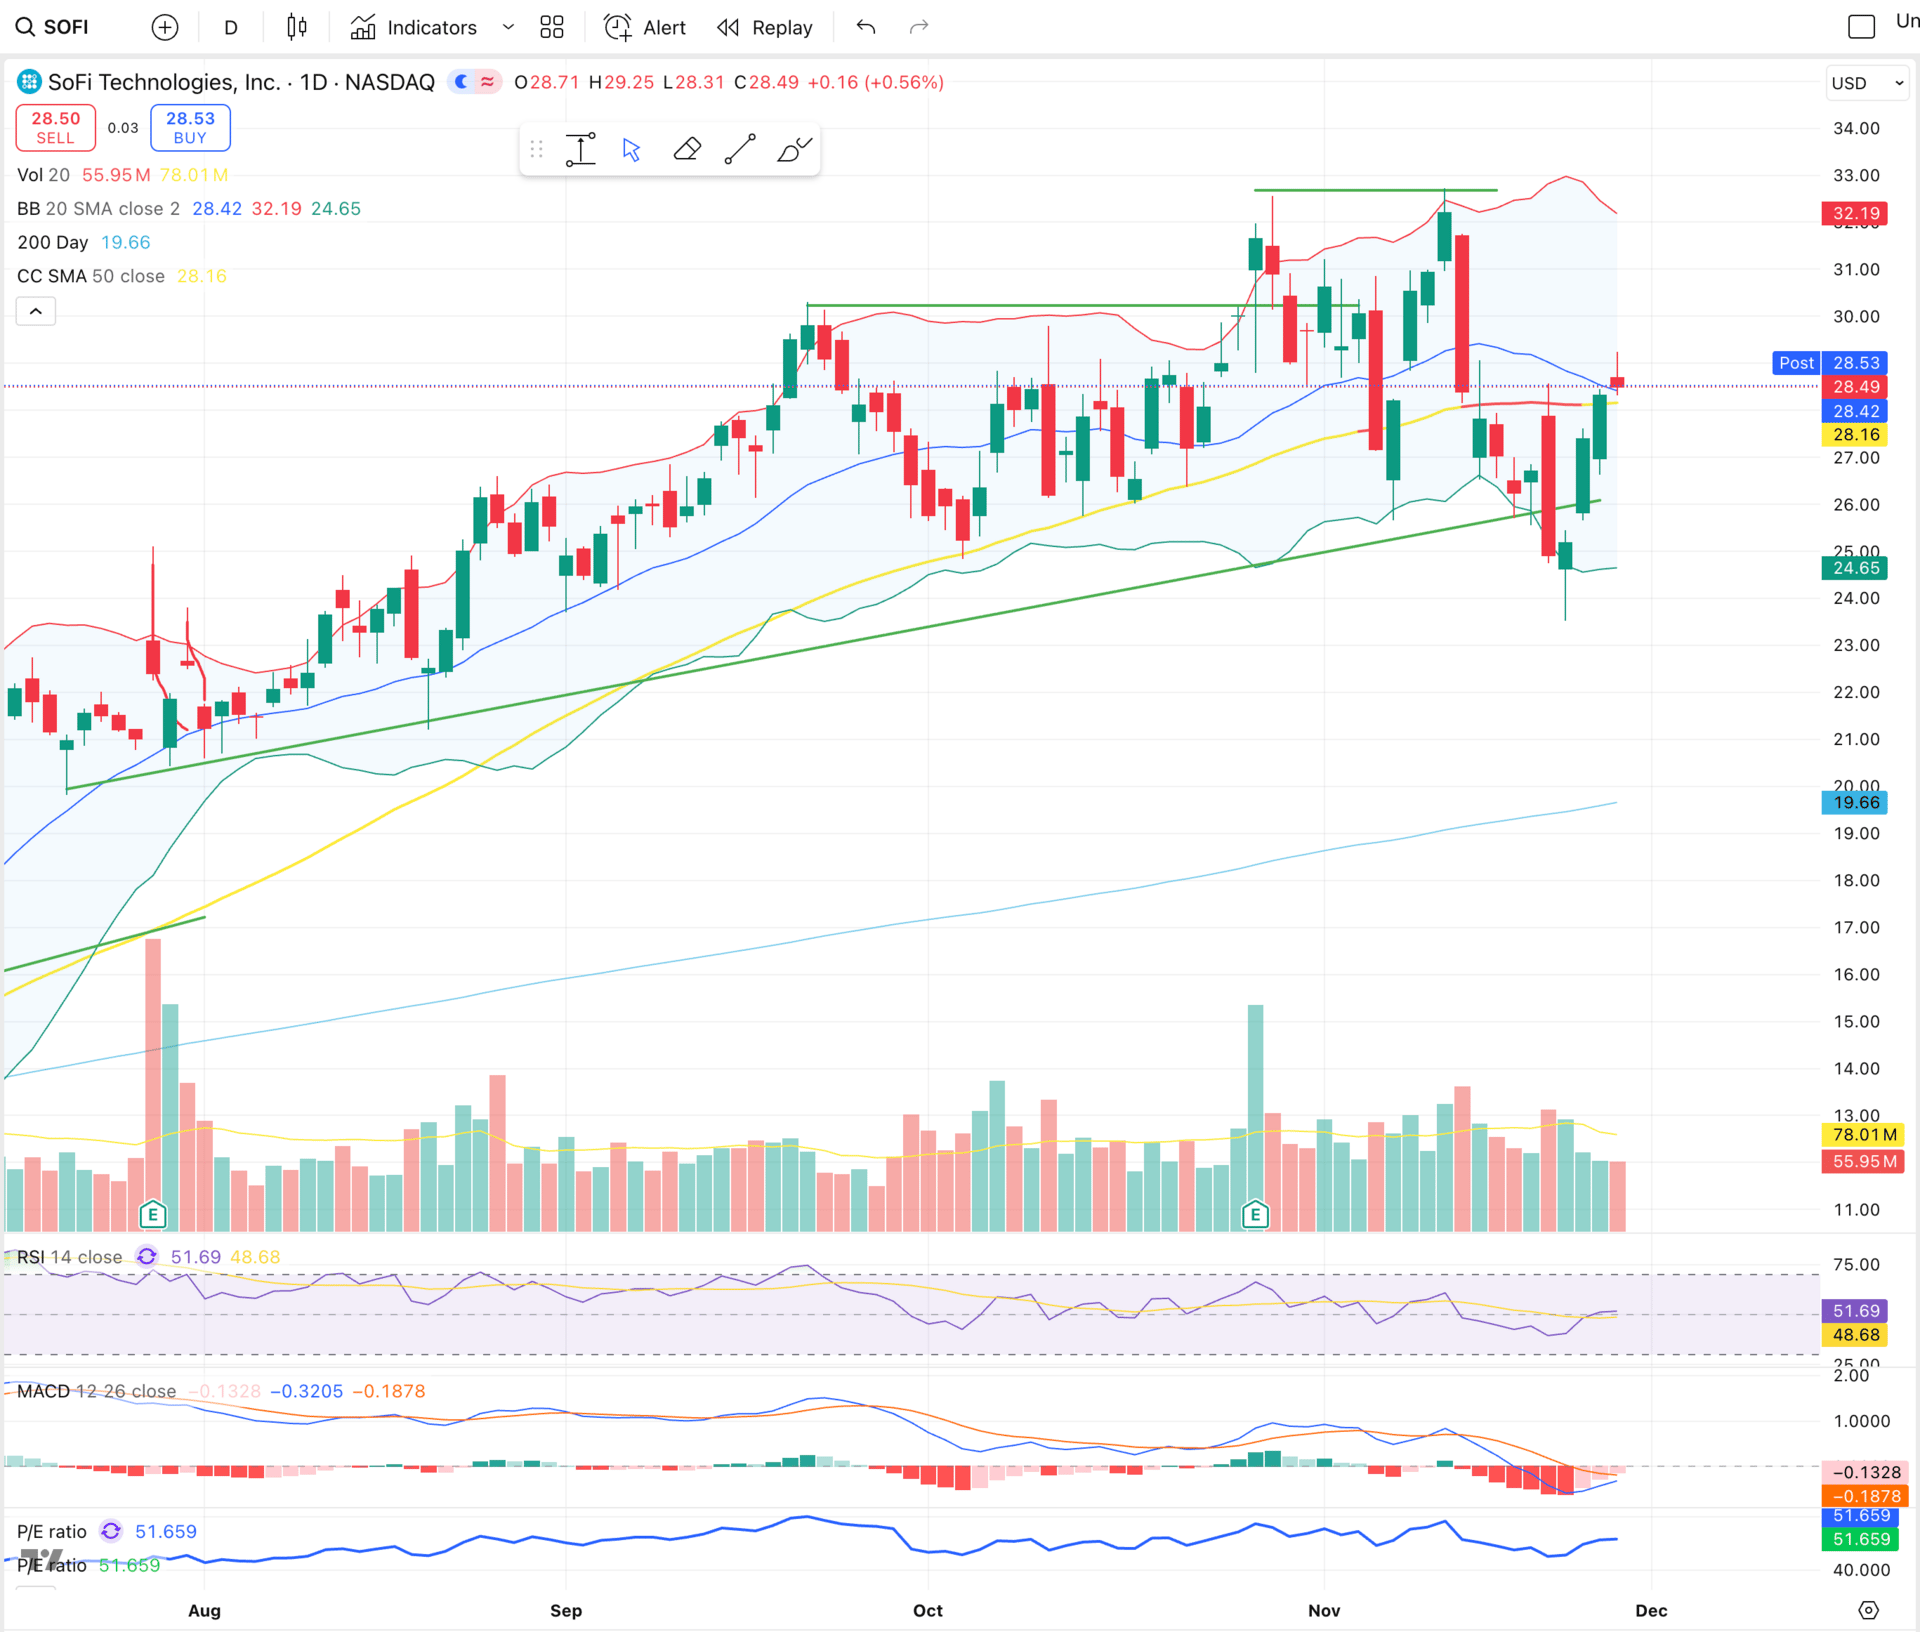Click the earnings E marker near November
The height and width of the screenshot is (1632, 1920).
click(x=1255, y=1215)
